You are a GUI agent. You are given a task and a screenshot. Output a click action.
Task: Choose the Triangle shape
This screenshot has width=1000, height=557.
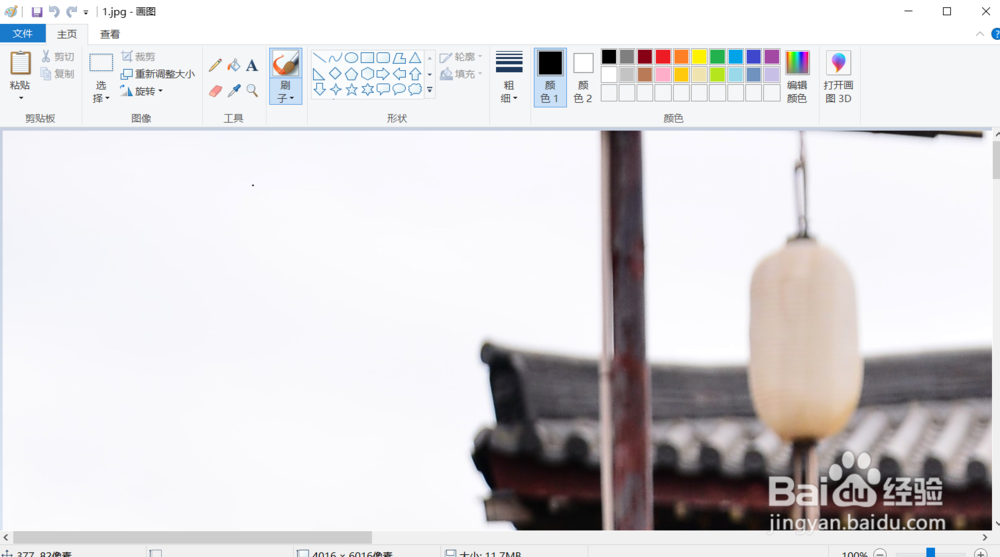pyautogui.click(x=415, y=58)
